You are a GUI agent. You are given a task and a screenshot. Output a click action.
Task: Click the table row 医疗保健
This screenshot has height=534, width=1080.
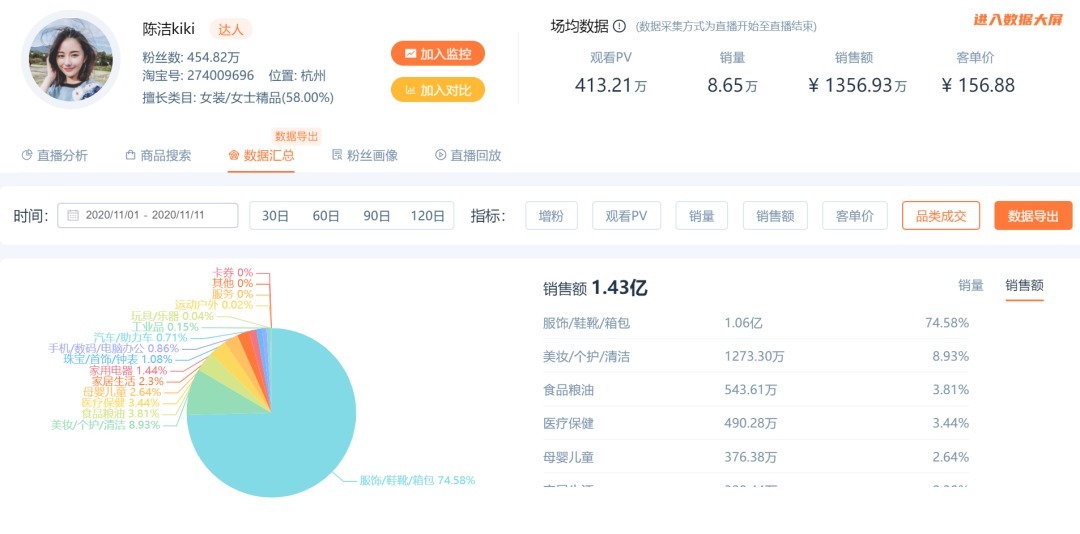(756, 423)
